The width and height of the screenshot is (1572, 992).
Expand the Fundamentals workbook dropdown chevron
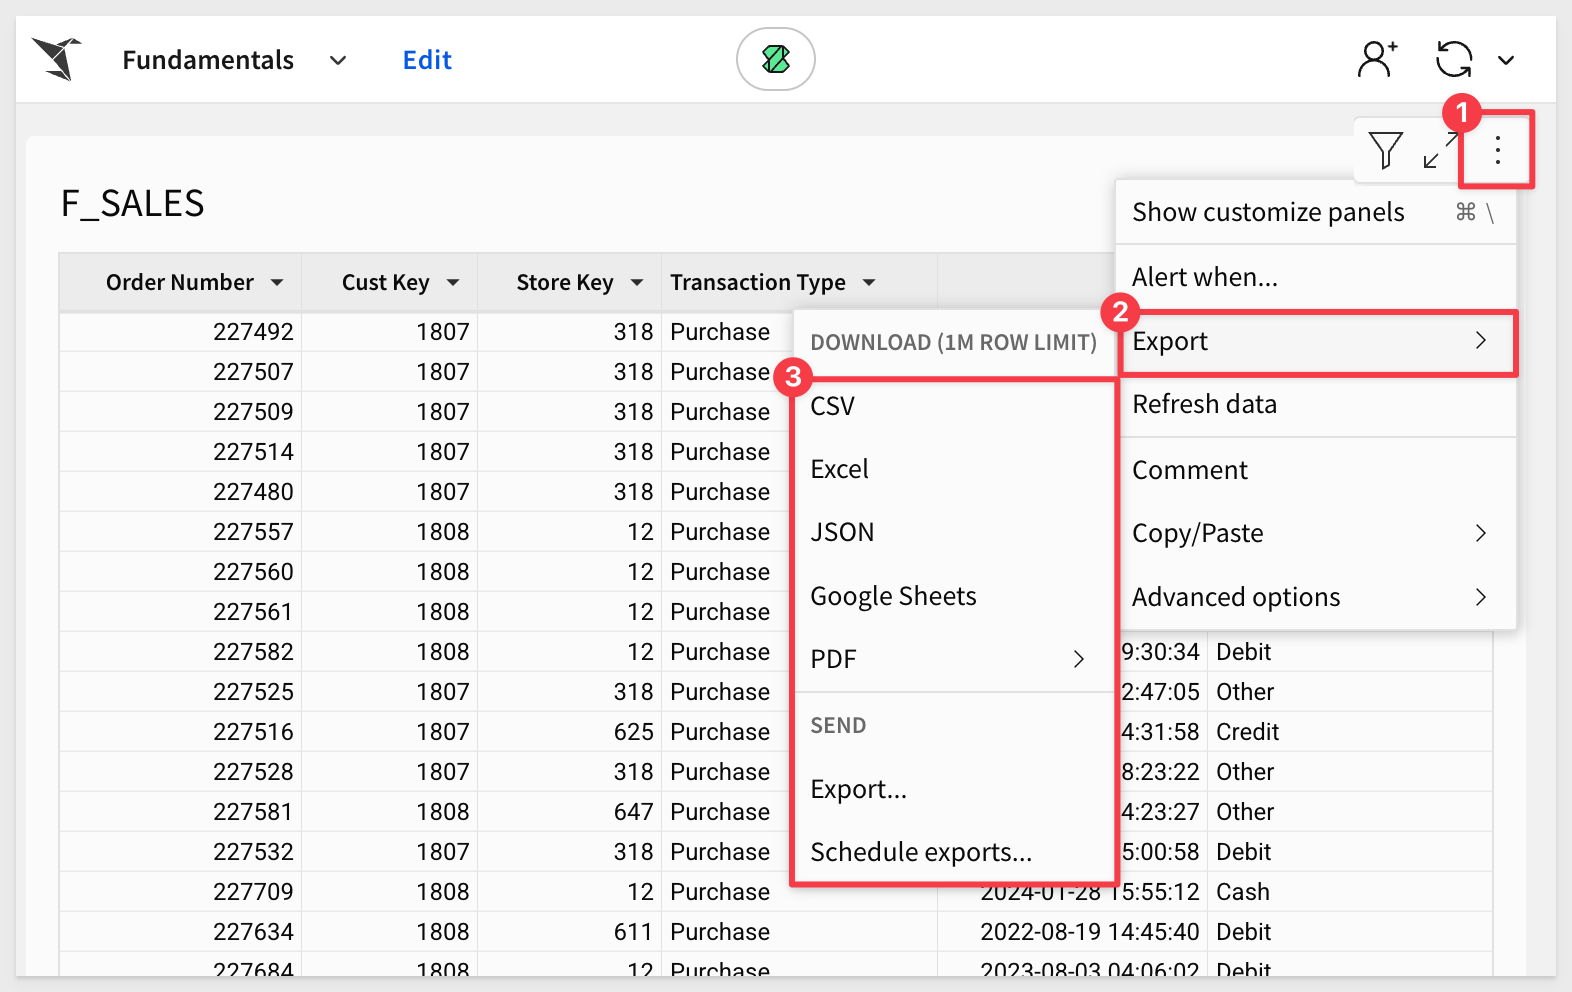tap(338, 60)
